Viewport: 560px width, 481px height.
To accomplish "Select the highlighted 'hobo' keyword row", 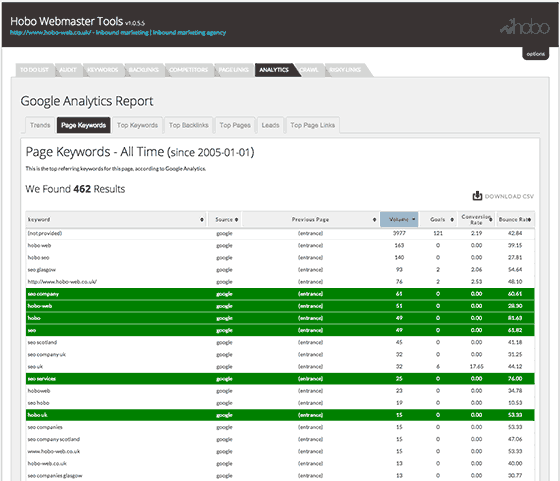I will [280, 318].
